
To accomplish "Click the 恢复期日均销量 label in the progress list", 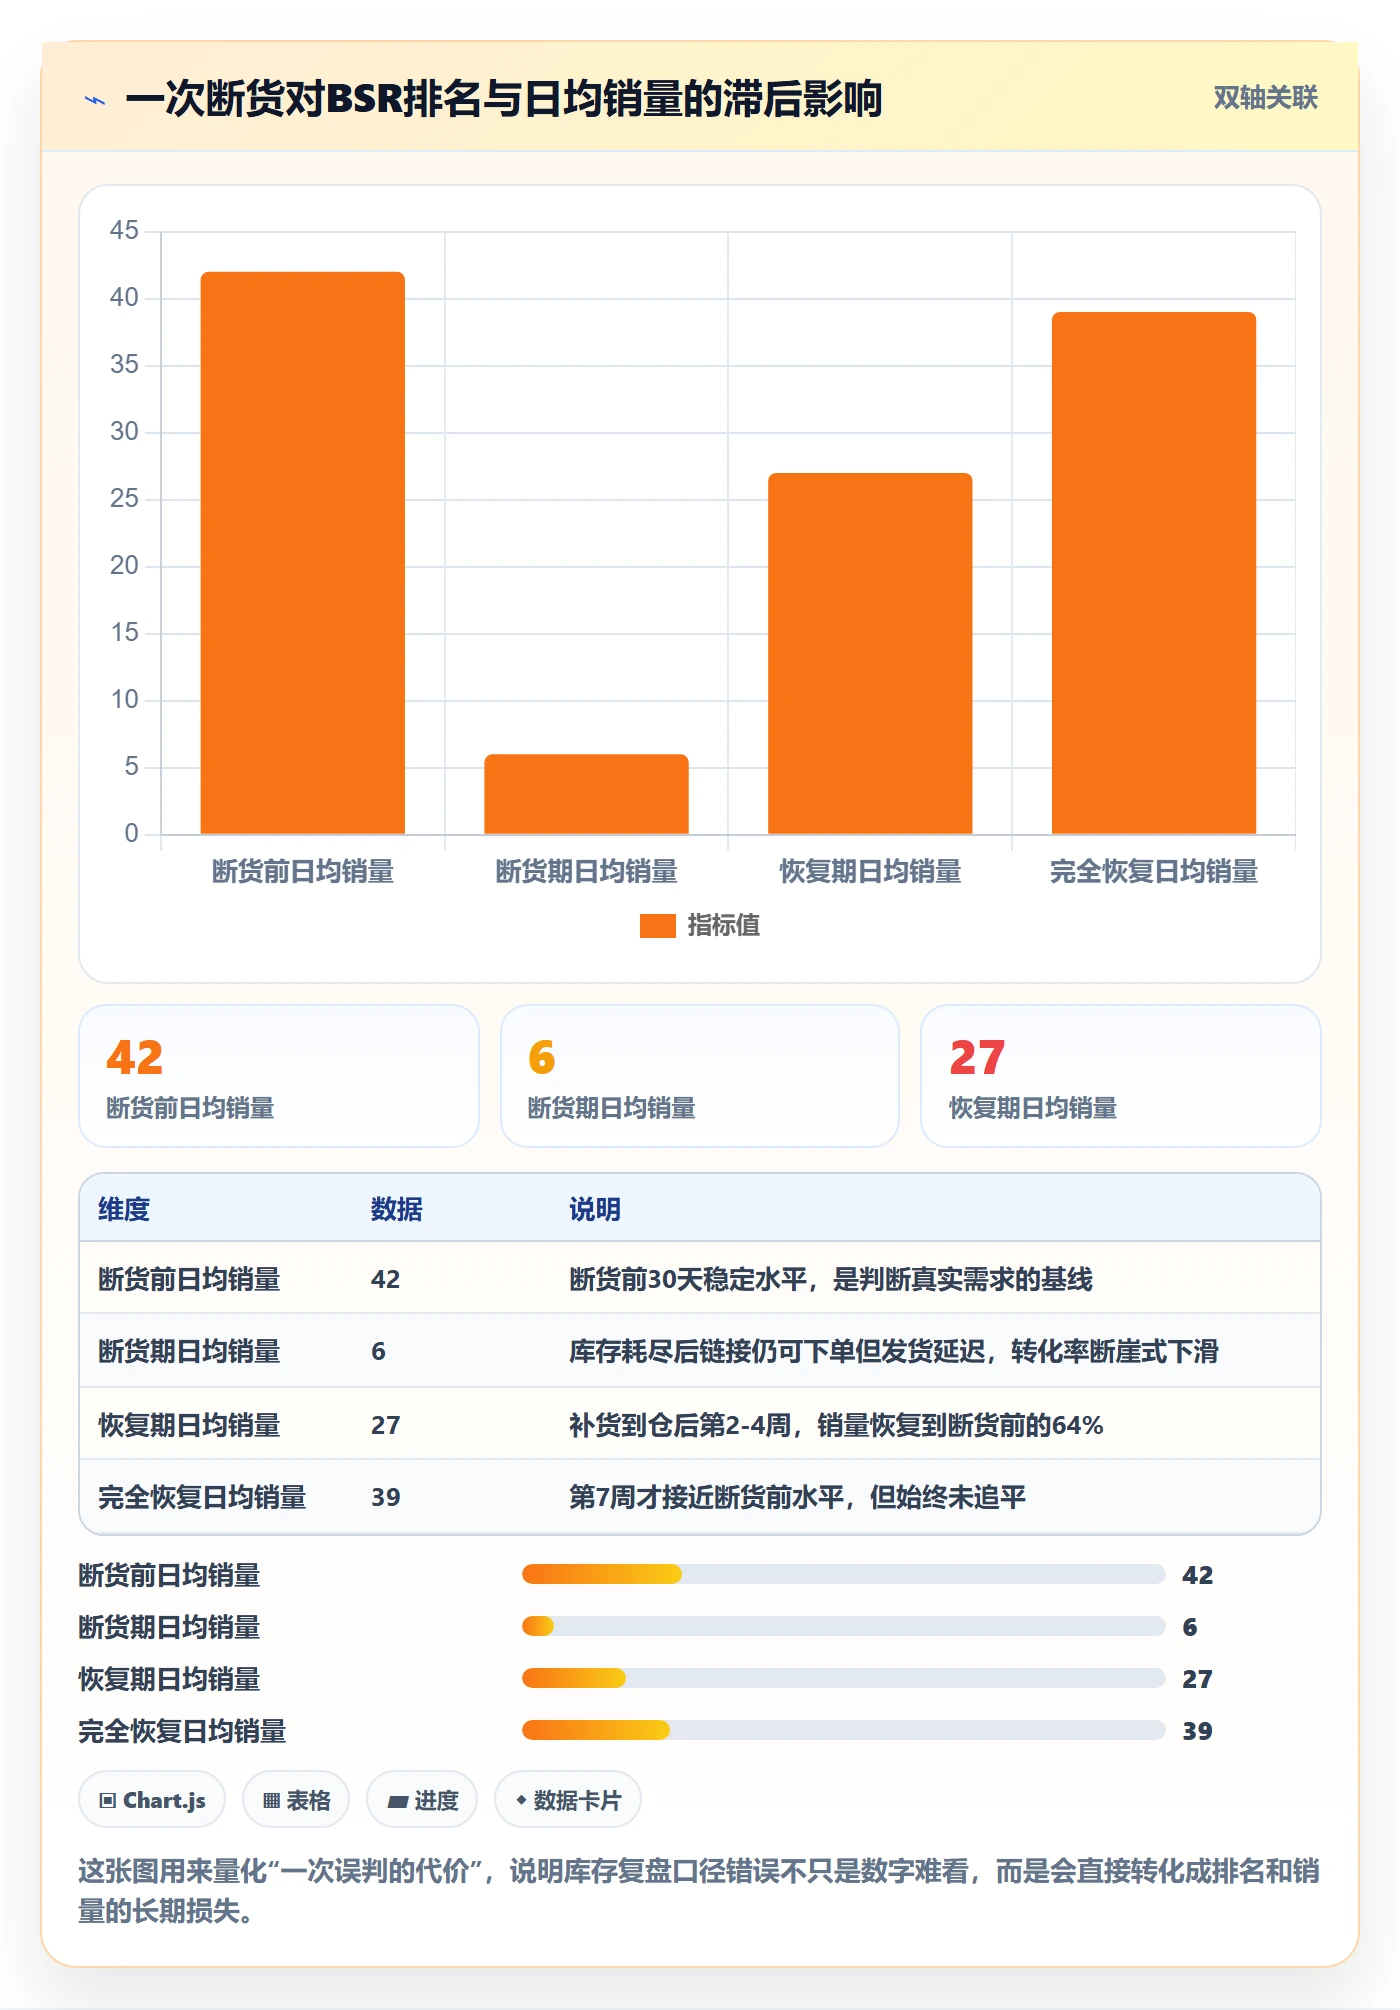I will pyautogui.click(x=169, y=1679).
